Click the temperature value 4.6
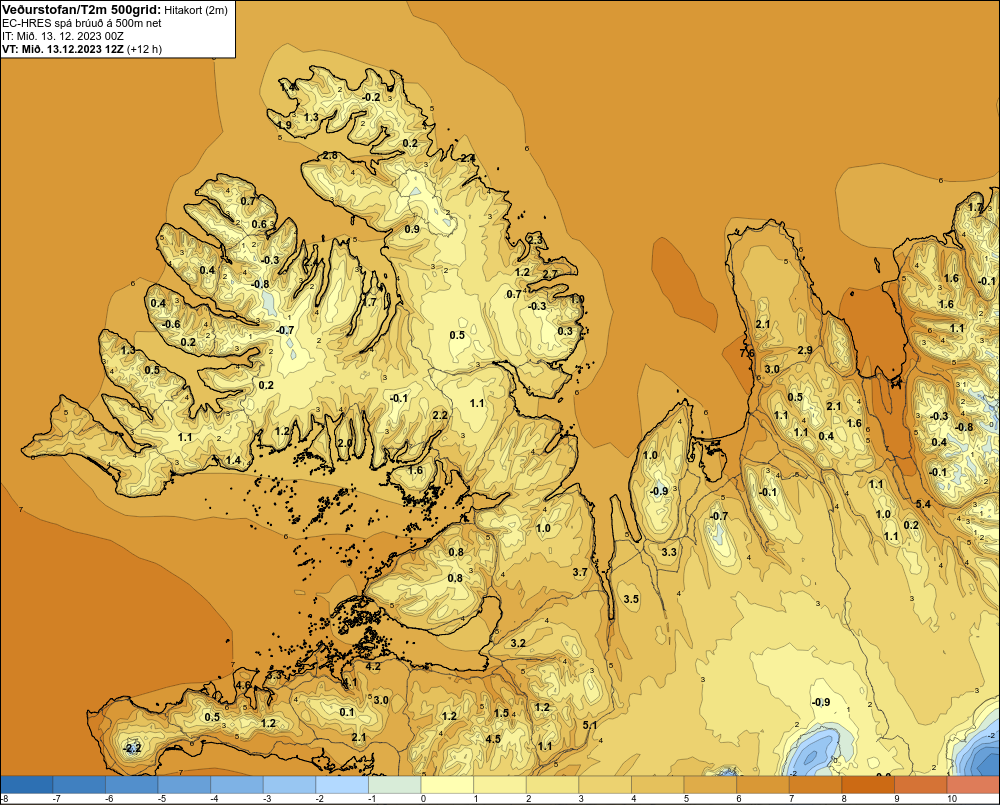The height and width of the screenshot is (805, 1000). 243,685
